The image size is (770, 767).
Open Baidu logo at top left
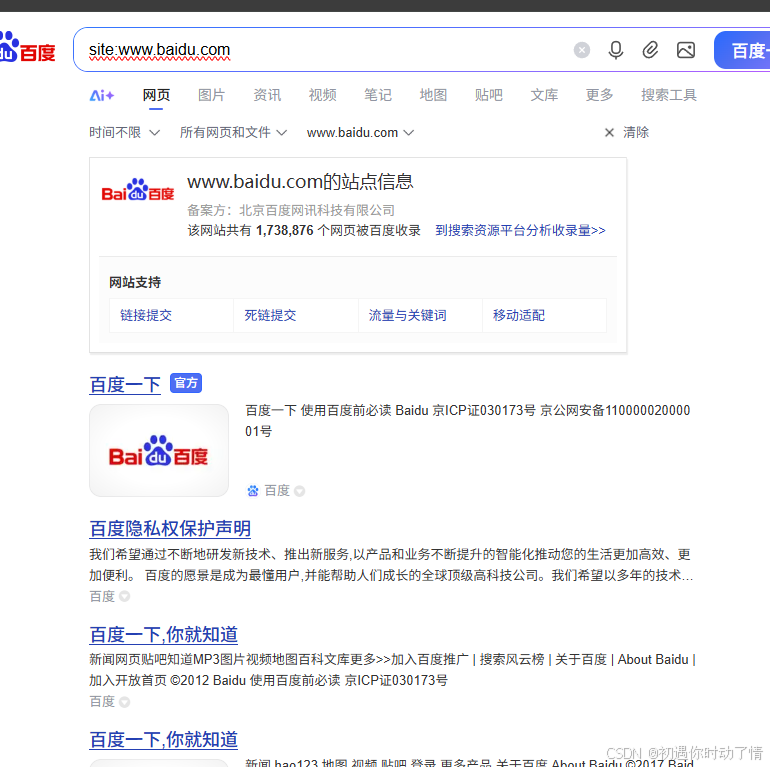28,48
